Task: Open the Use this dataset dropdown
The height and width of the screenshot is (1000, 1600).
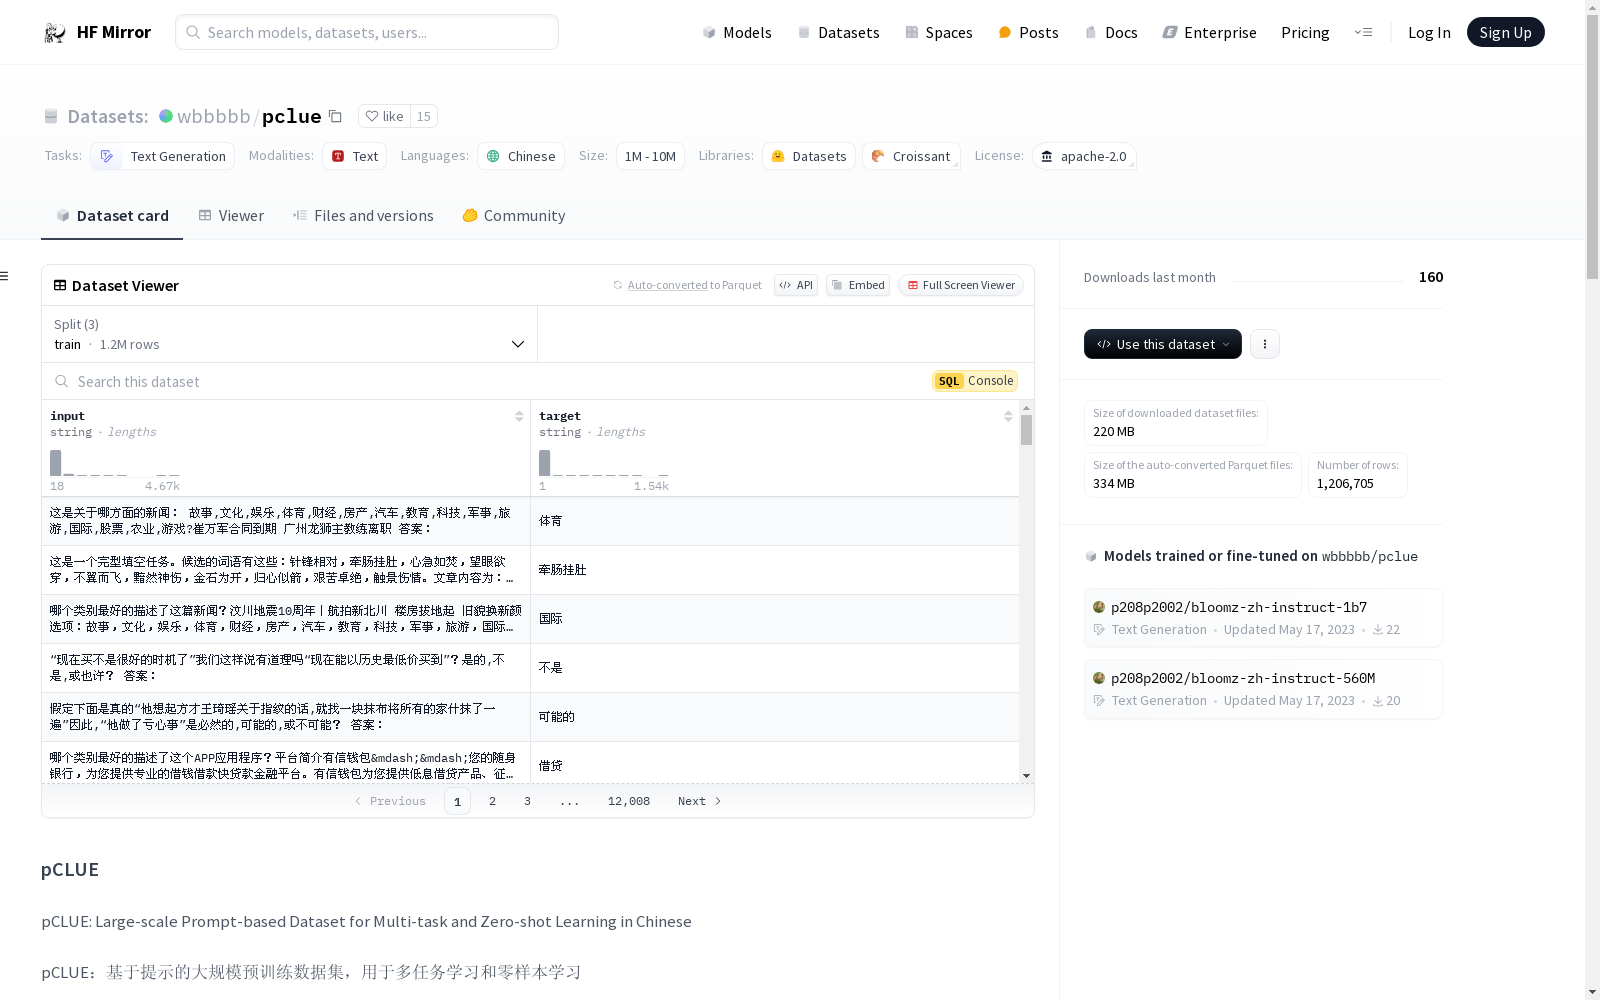Action: [x=1163, y=344]
